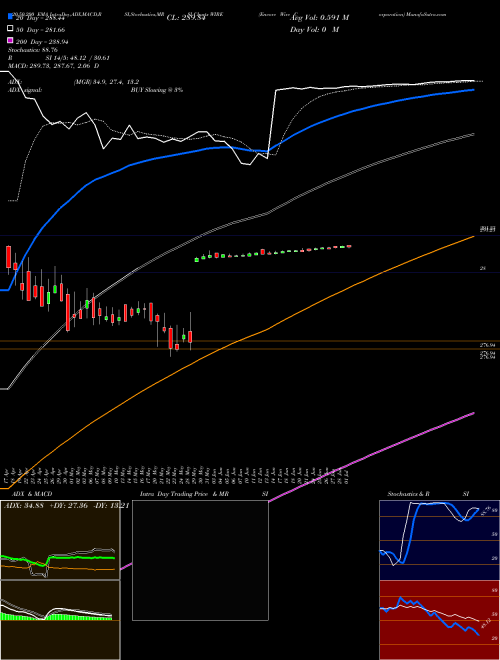Select the '200 Day = 238.94' legend text
Screen dimensions: 500x660
[x=43, y=42]
